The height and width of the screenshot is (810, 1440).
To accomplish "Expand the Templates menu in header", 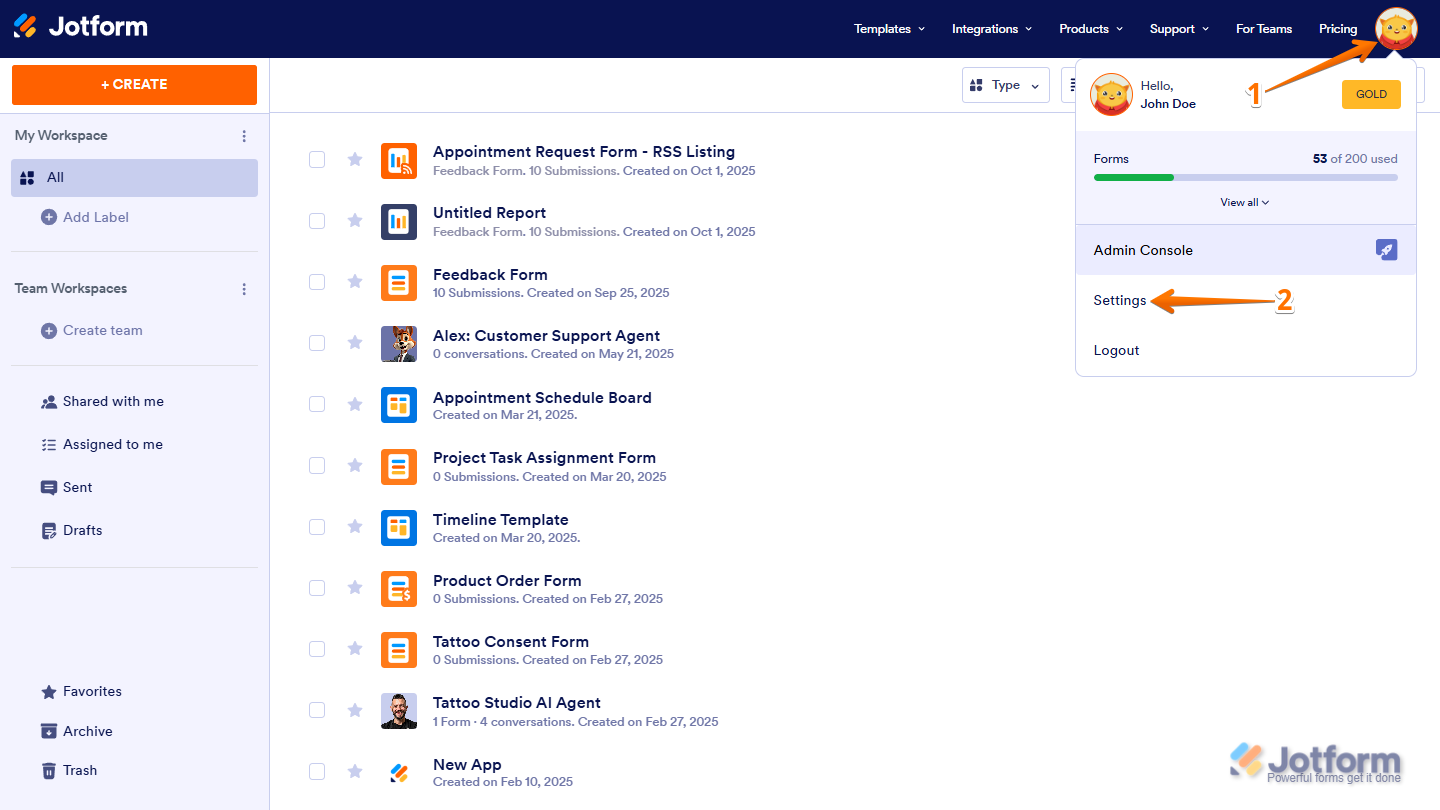I will [x=889, y=29].
